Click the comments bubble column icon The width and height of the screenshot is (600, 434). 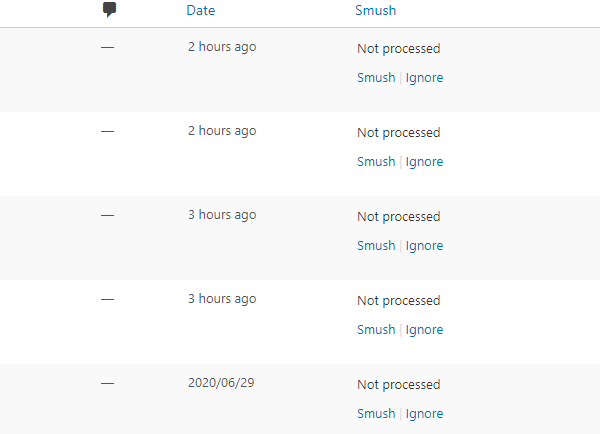[x=109, y=10]
